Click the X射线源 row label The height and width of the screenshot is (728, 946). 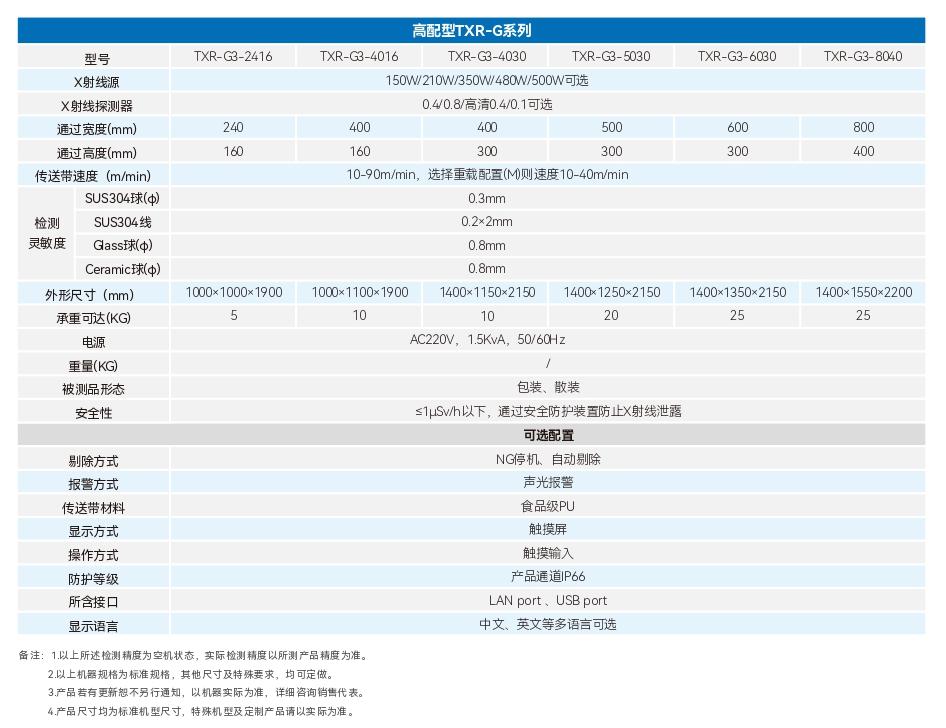coord(92,80)
